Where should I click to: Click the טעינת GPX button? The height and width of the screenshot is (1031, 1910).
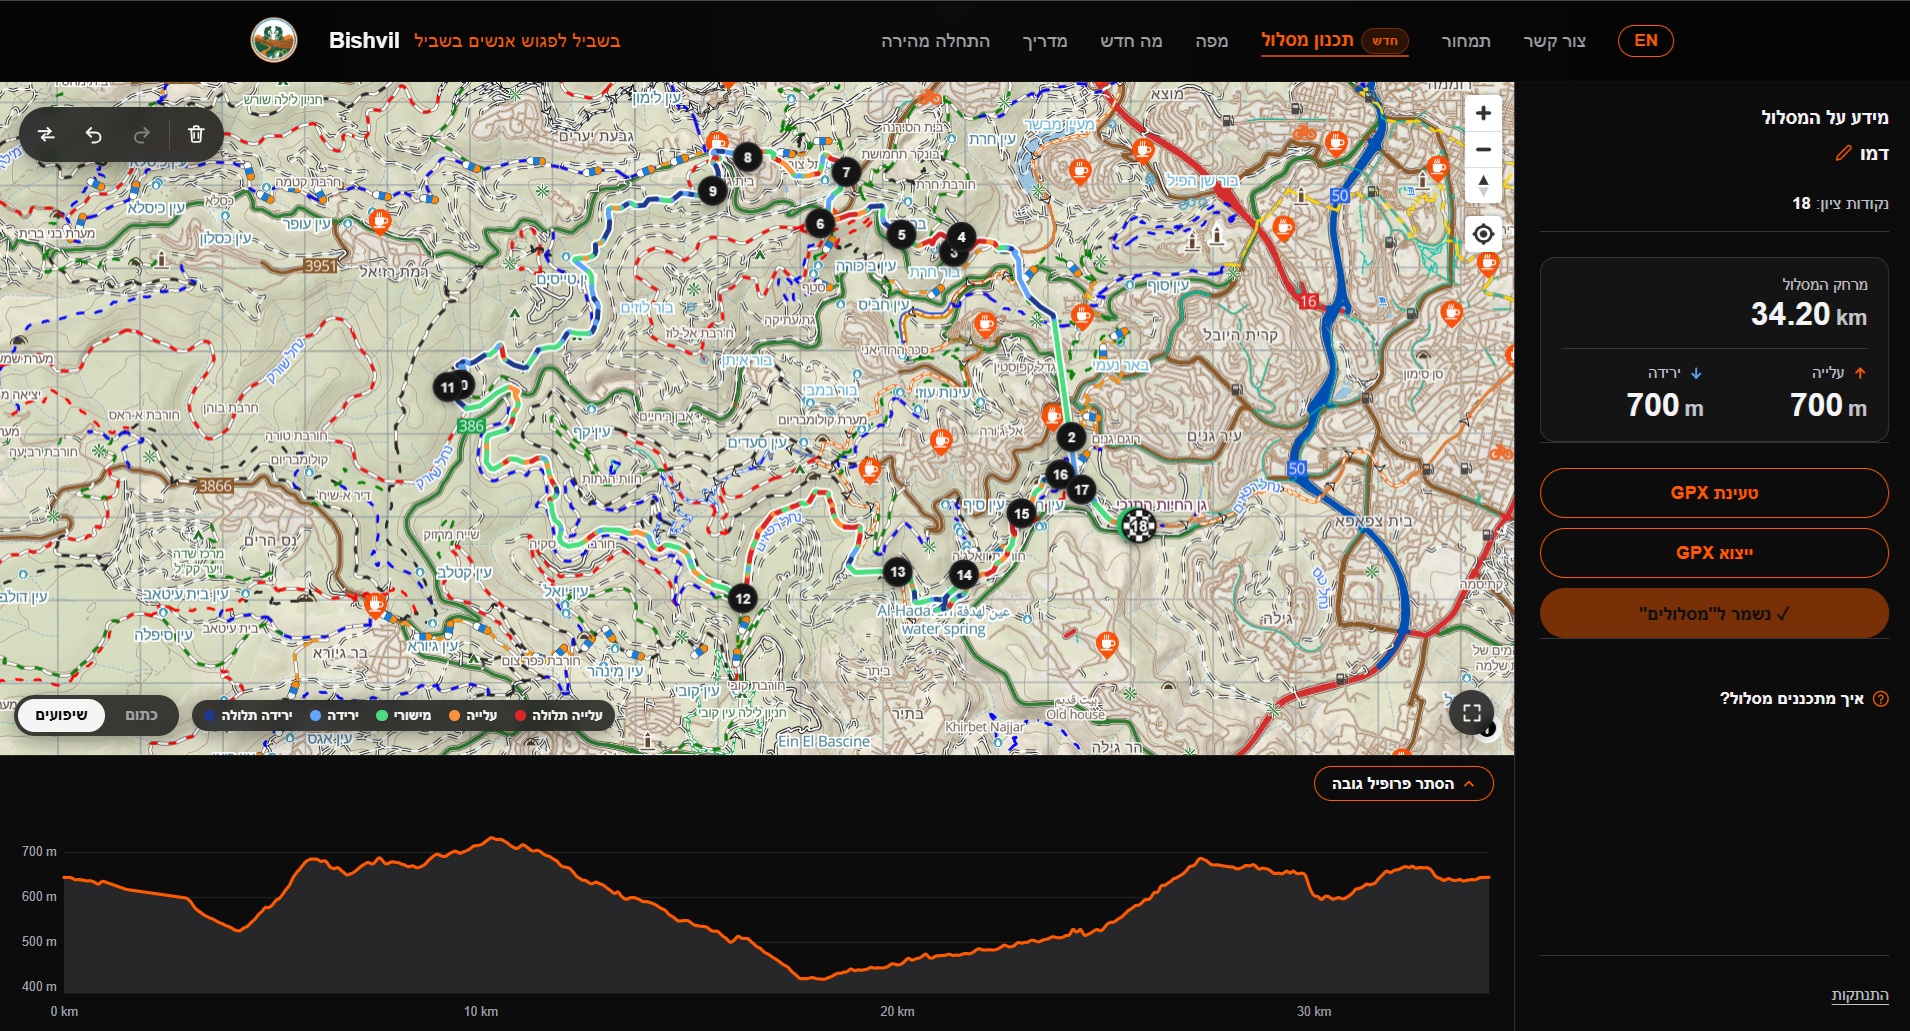(1714, 493)
